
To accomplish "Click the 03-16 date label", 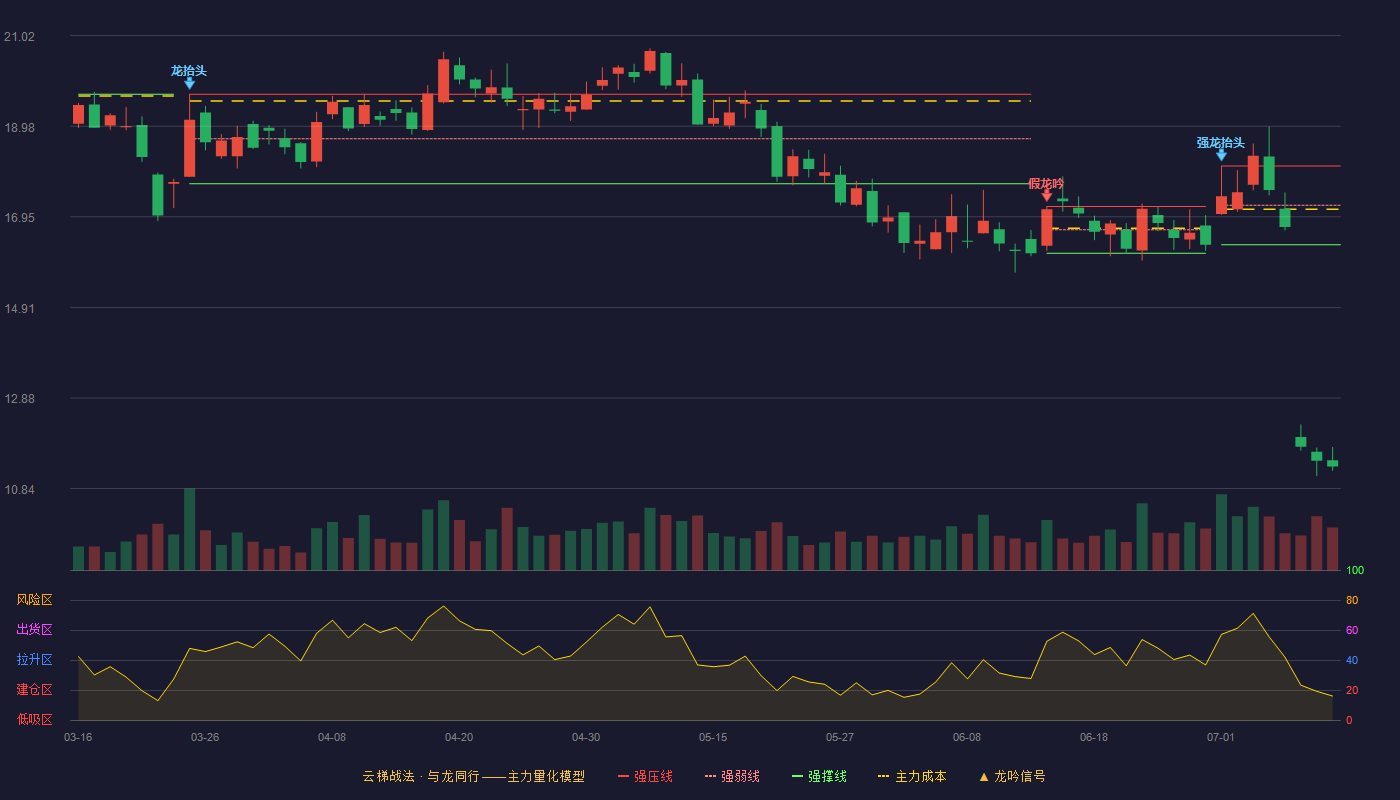I will (78, 737).
